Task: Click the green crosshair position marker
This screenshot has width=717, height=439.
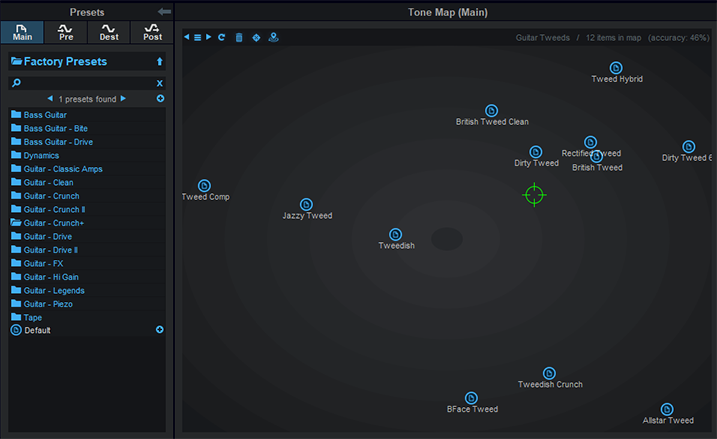Action: [x=534, y=195]
